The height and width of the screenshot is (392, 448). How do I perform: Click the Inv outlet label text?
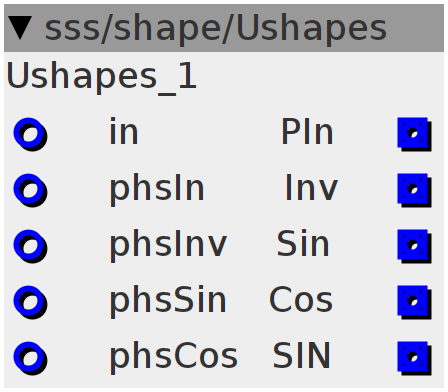click(x=311, y=188)
